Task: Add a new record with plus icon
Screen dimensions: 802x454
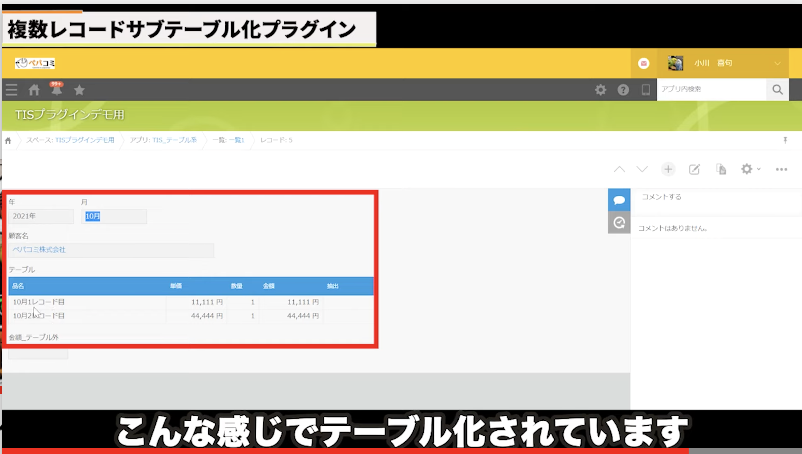Action: point(668,169)
